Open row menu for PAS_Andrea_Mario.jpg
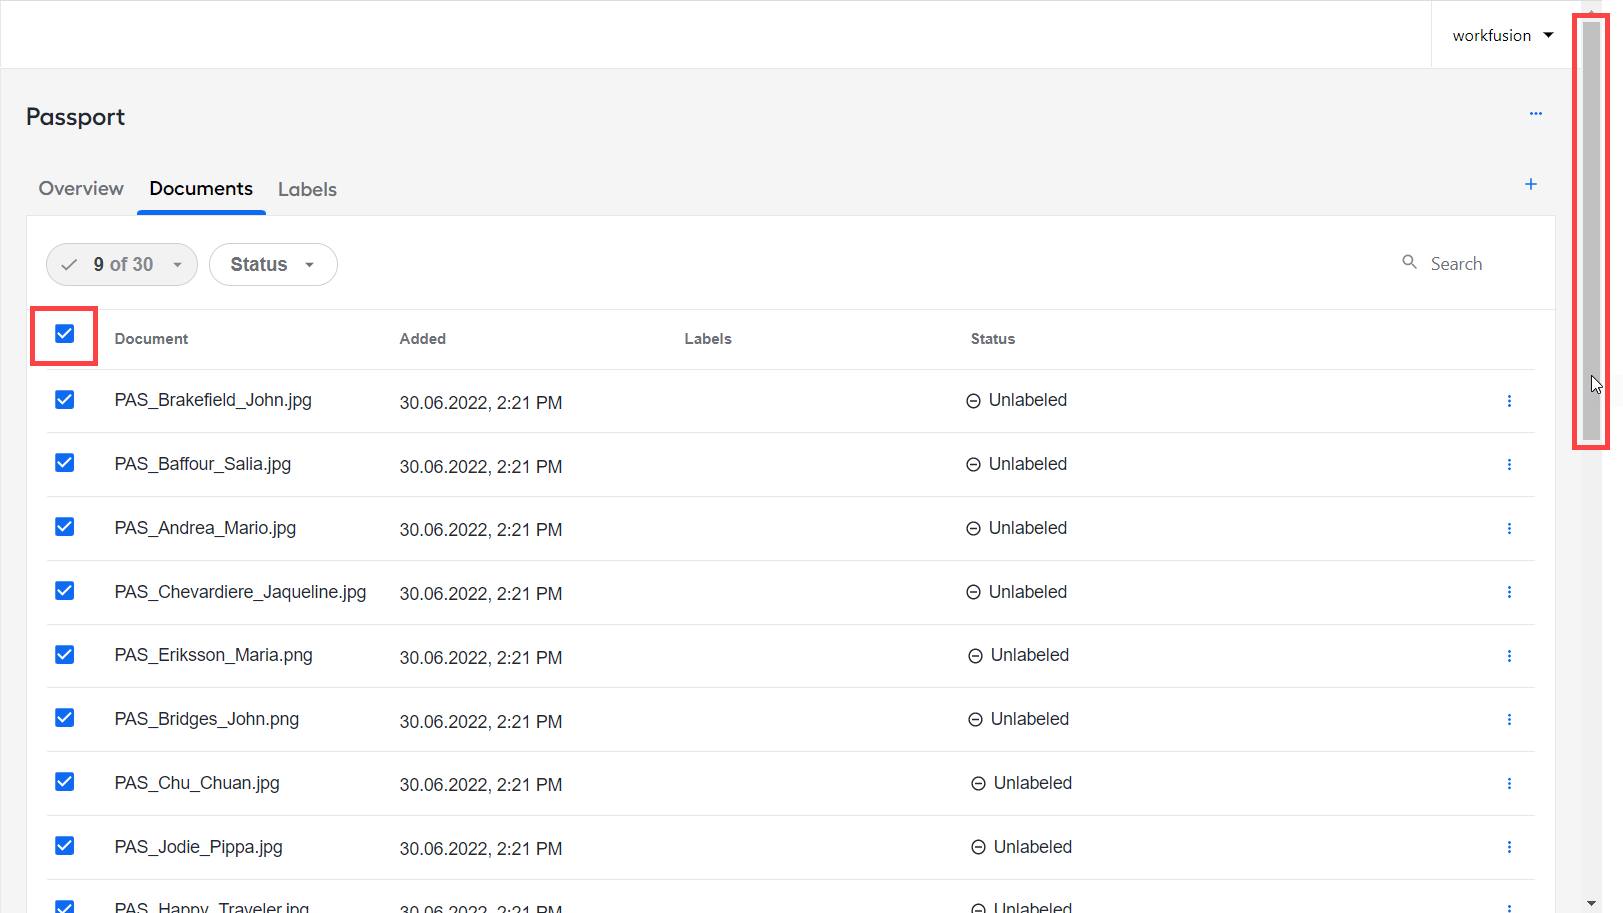 pos(1509,528)
